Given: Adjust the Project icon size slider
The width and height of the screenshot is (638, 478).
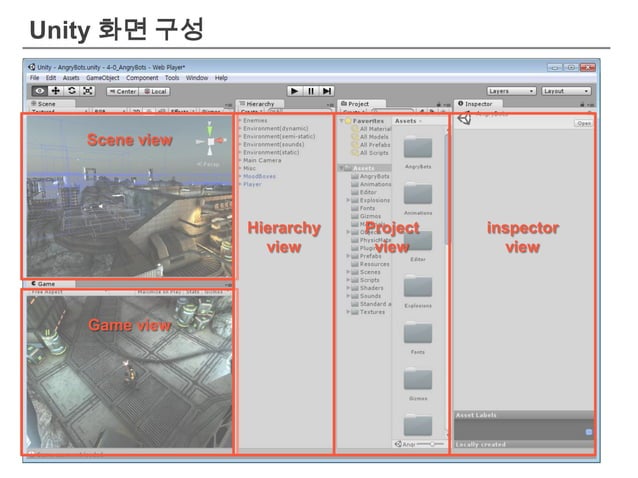Looking at the screenshot, I should click(x=430, y=444).
